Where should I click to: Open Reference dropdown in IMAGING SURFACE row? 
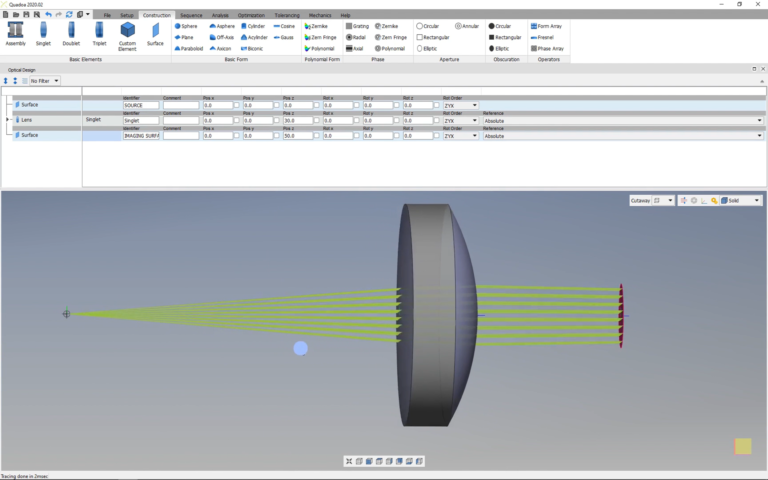tap(623, 136)
